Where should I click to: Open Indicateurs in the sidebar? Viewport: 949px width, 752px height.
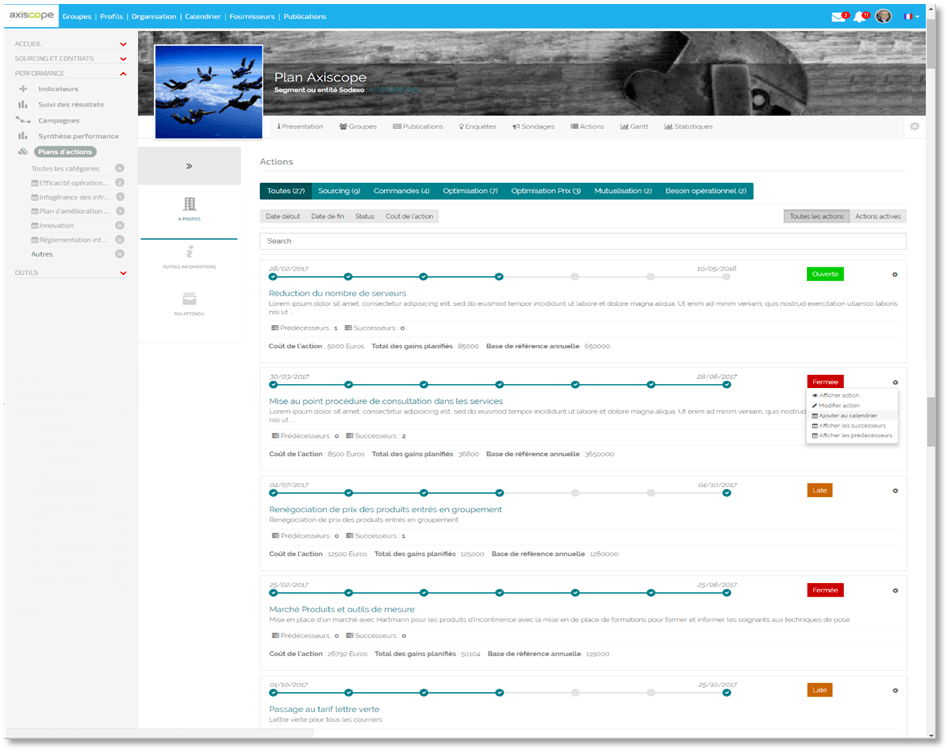click(x=58, y=89)
